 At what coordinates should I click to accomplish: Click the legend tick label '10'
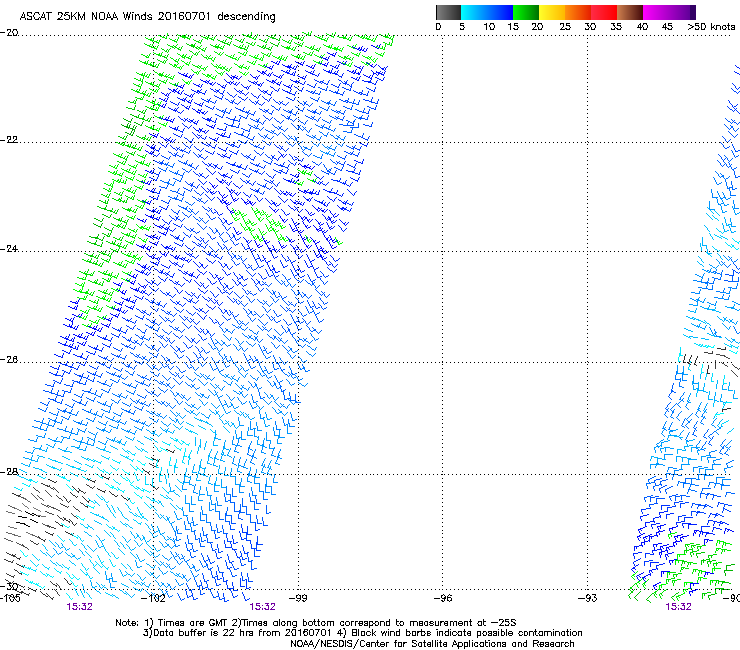489,27
